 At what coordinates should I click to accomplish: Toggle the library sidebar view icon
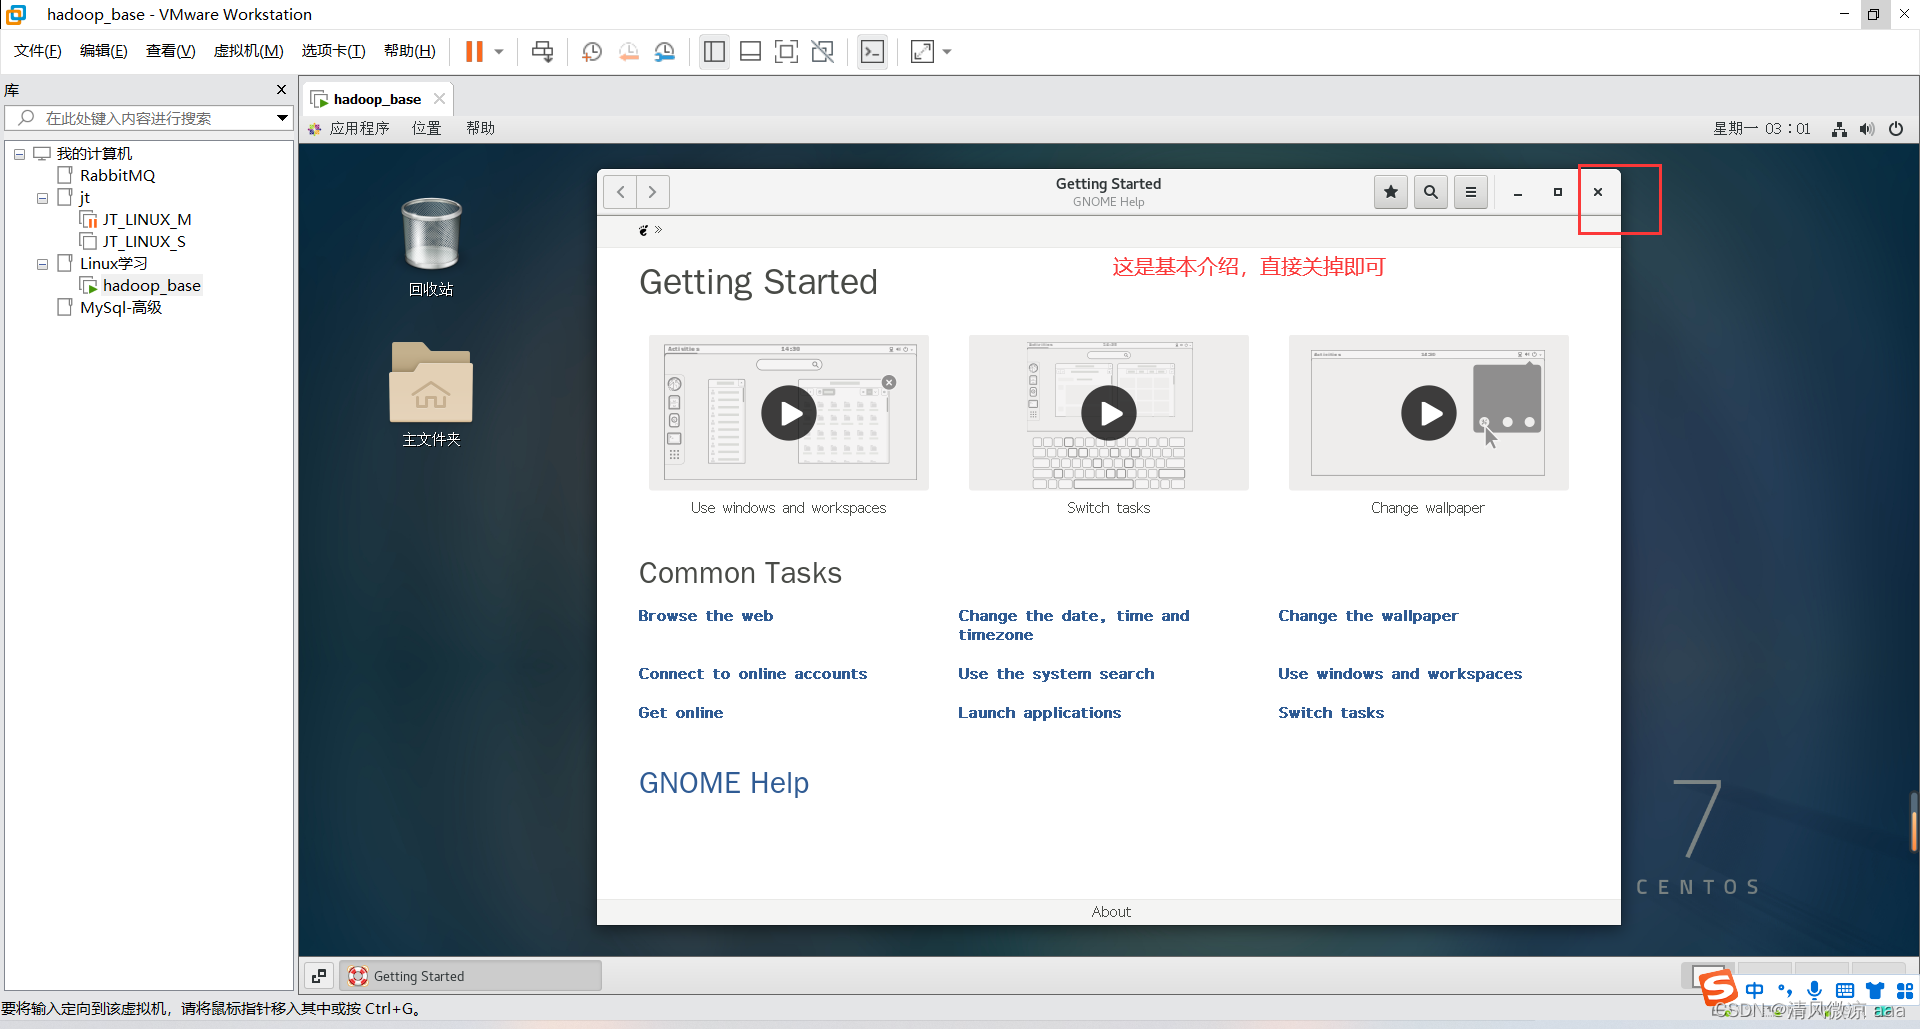[714, 51]
